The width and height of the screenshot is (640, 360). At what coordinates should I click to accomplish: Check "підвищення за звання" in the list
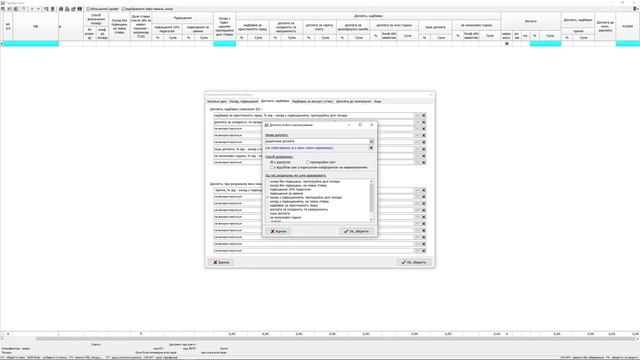(x=268, y=193)
